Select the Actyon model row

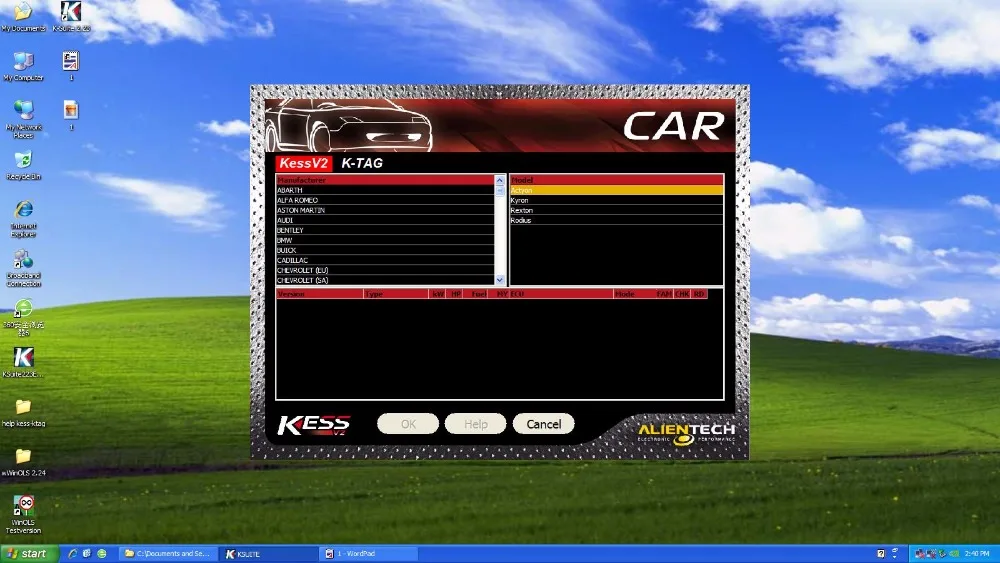[x=617, y=190]
